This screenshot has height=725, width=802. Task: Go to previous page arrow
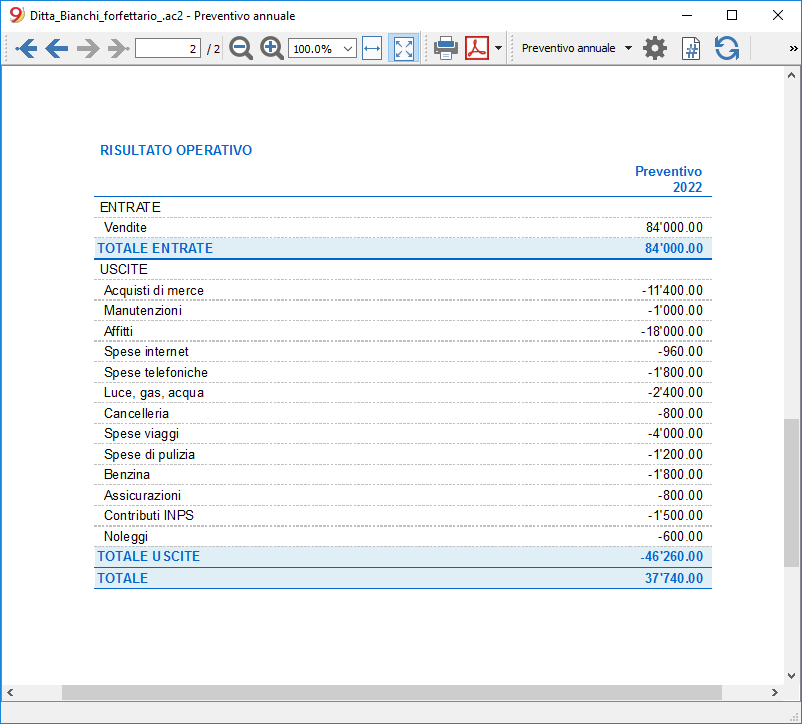pyautogui.click(x=57, y=49)
